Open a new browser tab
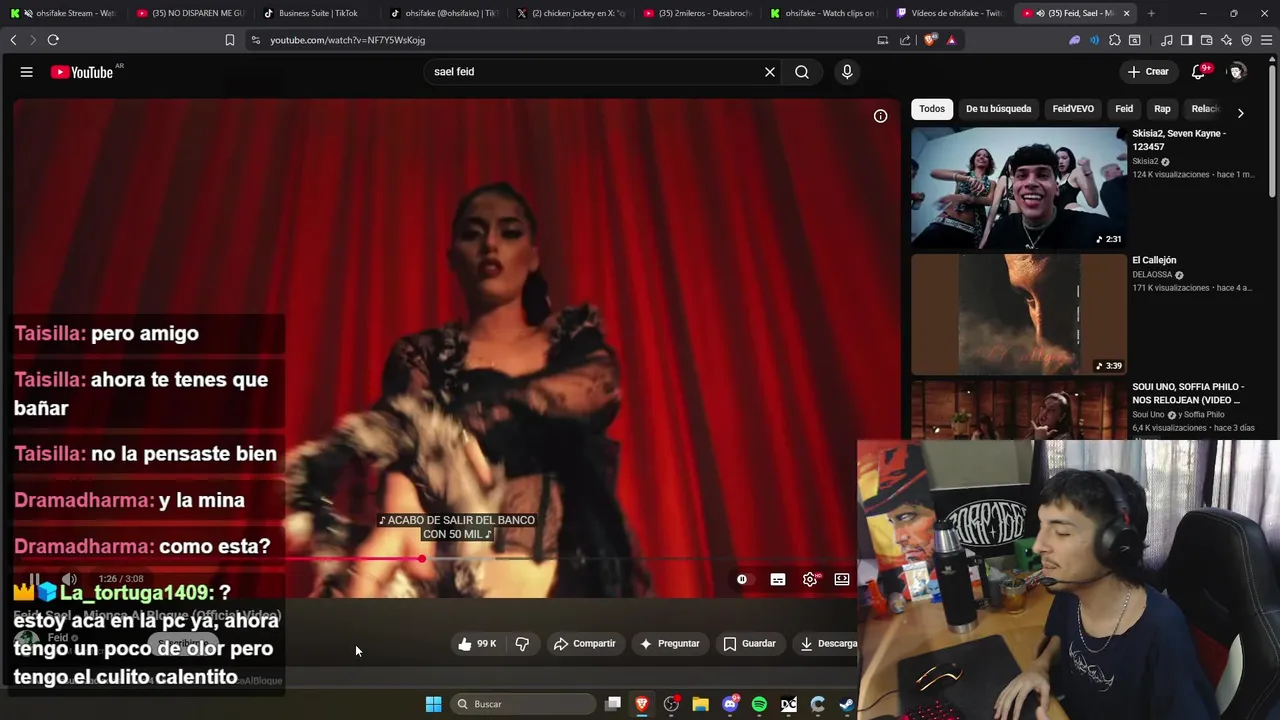The width and height of the screenshot is (1280, 720). tap(1151, 13)
